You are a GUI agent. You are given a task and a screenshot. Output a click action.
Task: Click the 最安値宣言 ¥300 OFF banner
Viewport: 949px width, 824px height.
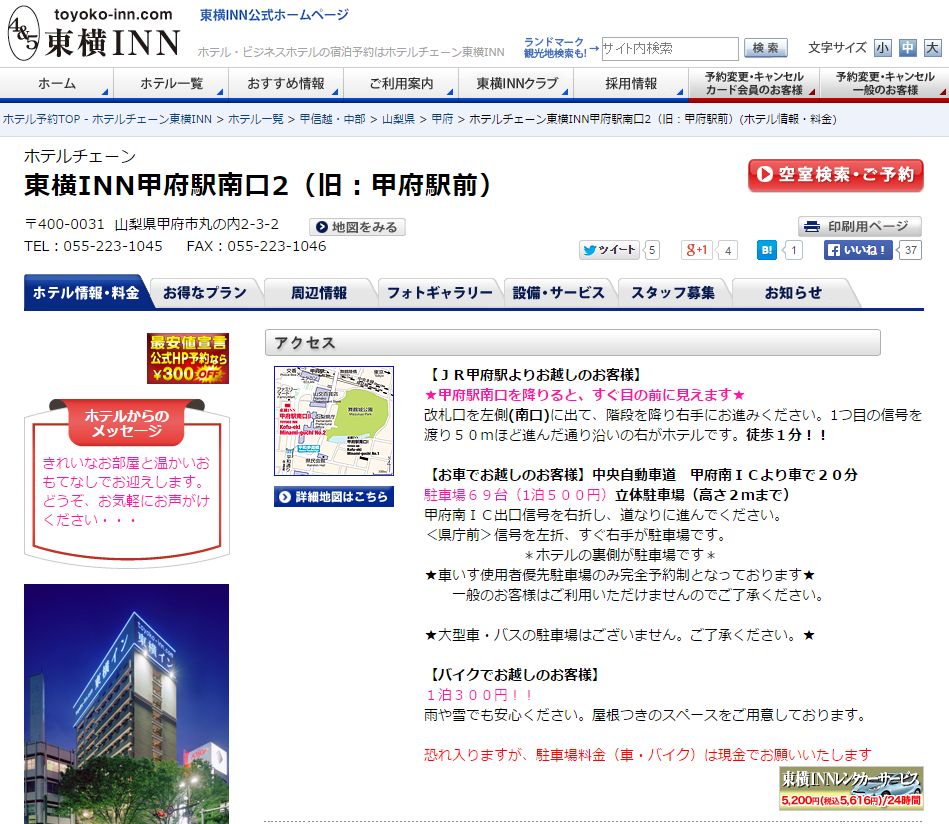pyautogui.click(x=188, y=358)
